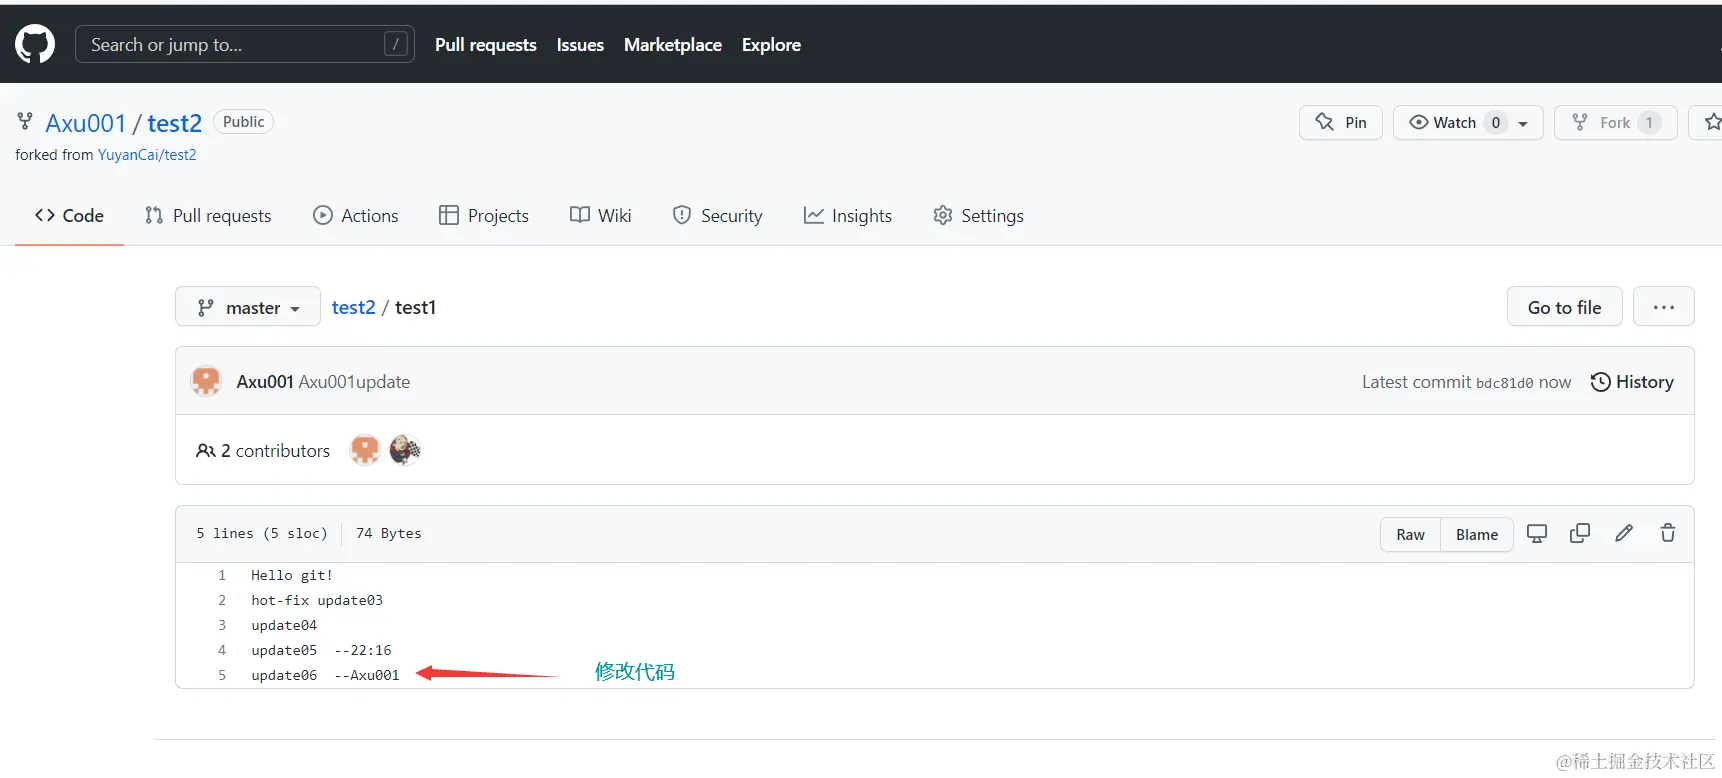
Task: Pin this repository
Action: (x=1341, y=122)
